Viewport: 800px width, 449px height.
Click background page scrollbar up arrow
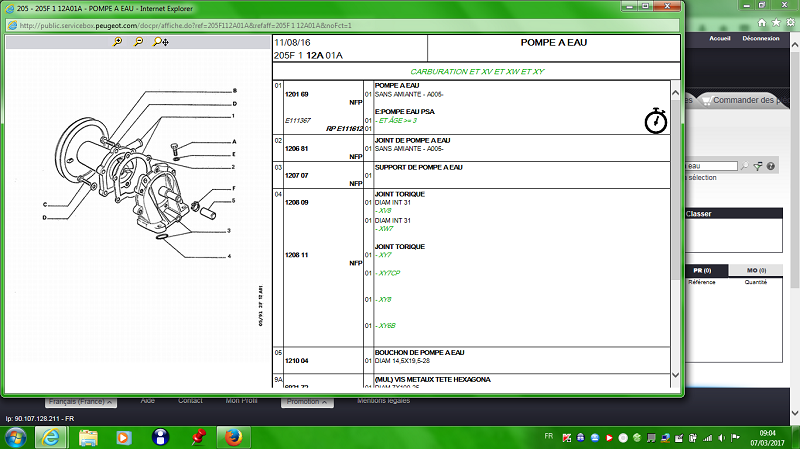[795, 45]
